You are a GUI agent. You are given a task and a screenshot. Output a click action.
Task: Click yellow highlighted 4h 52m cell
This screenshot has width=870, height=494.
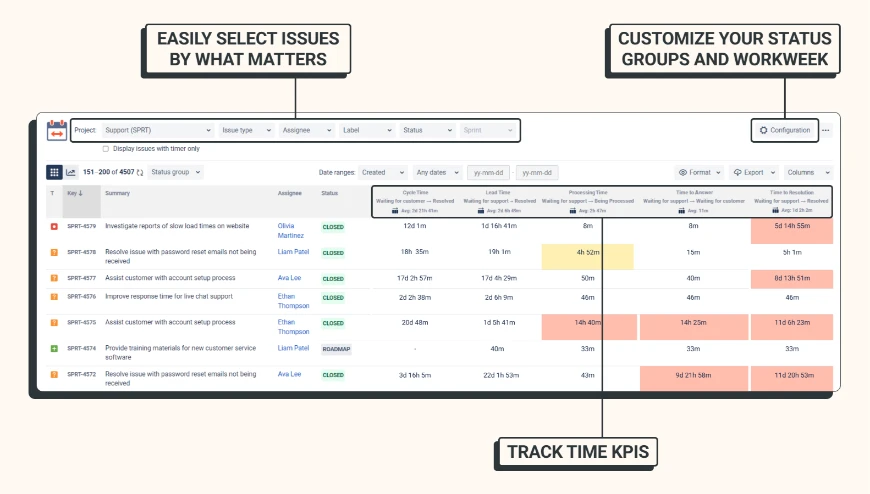click(x=588, y=257)
